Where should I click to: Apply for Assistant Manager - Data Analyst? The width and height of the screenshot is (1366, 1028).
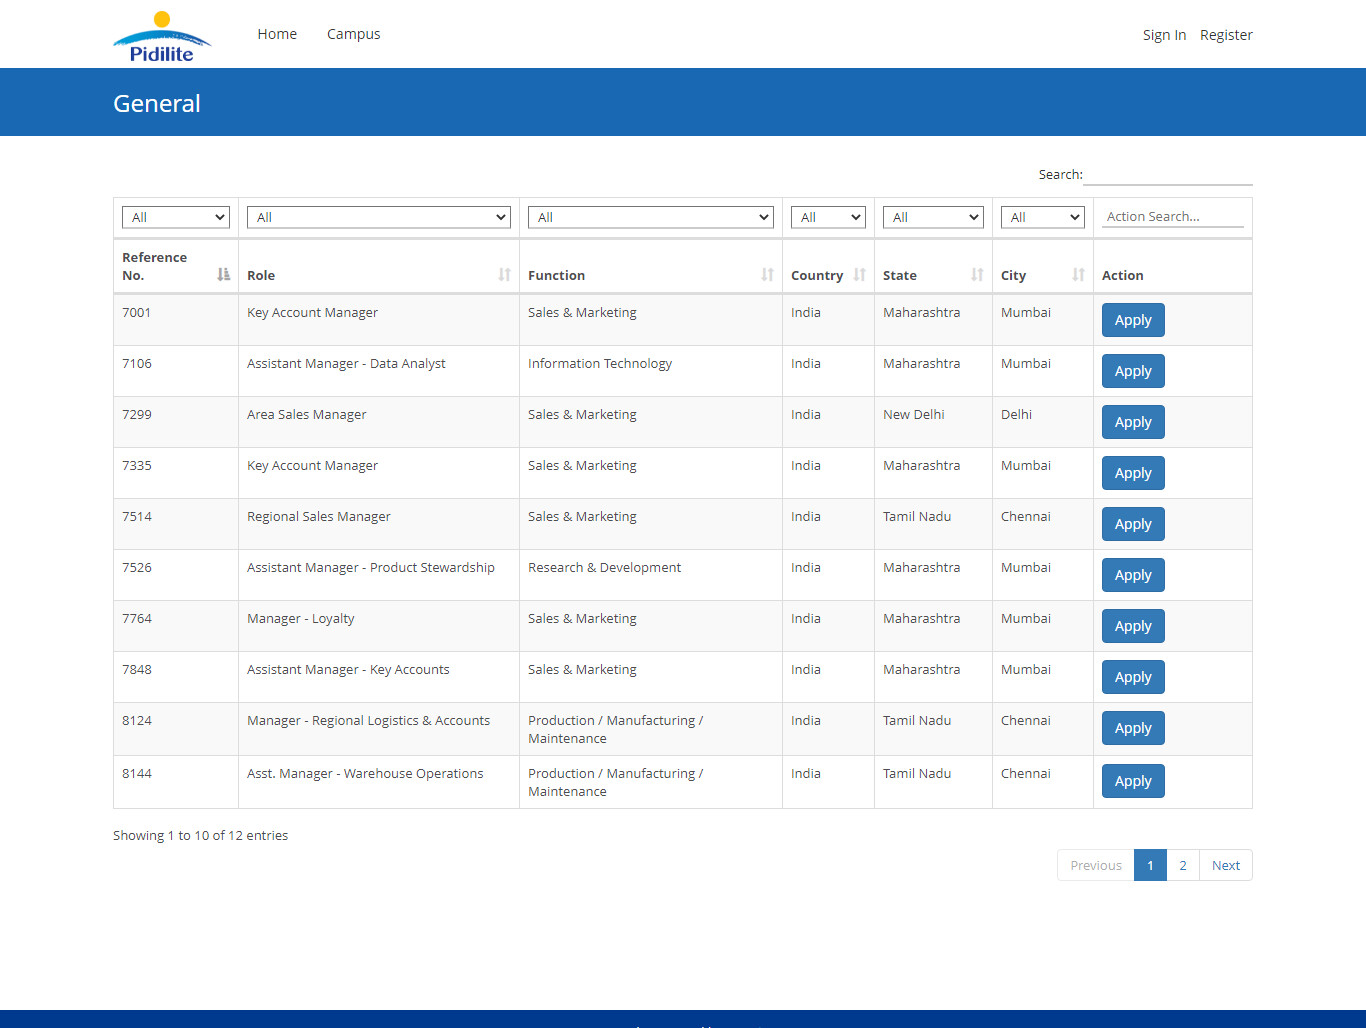(x=1133, y=371)
